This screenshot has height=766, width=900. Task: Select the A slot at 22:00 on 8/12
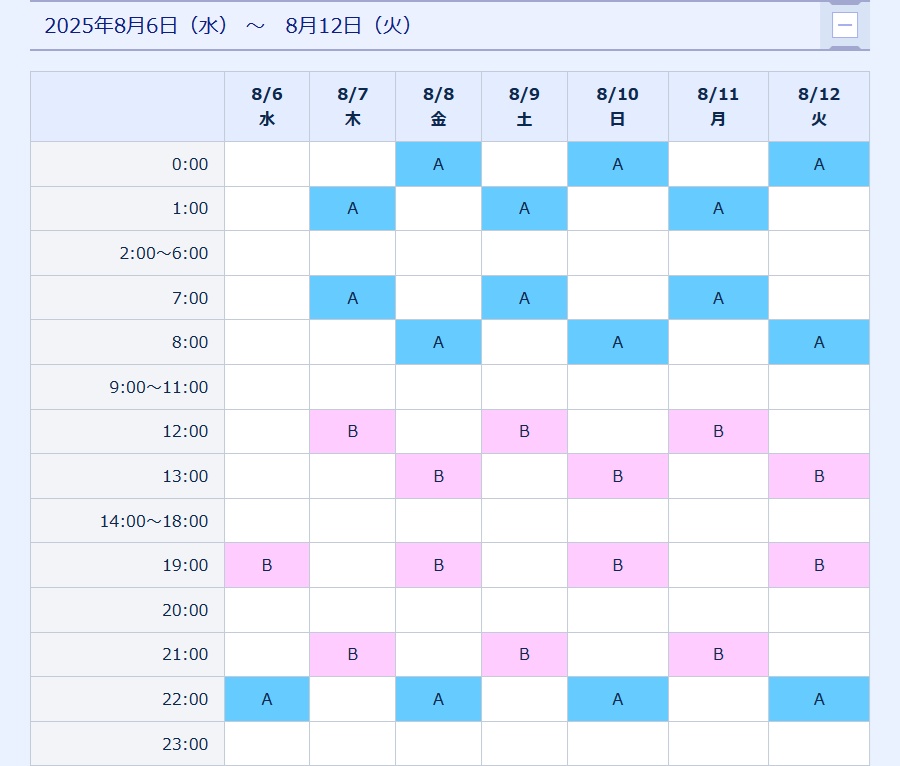tap(818, 699)
